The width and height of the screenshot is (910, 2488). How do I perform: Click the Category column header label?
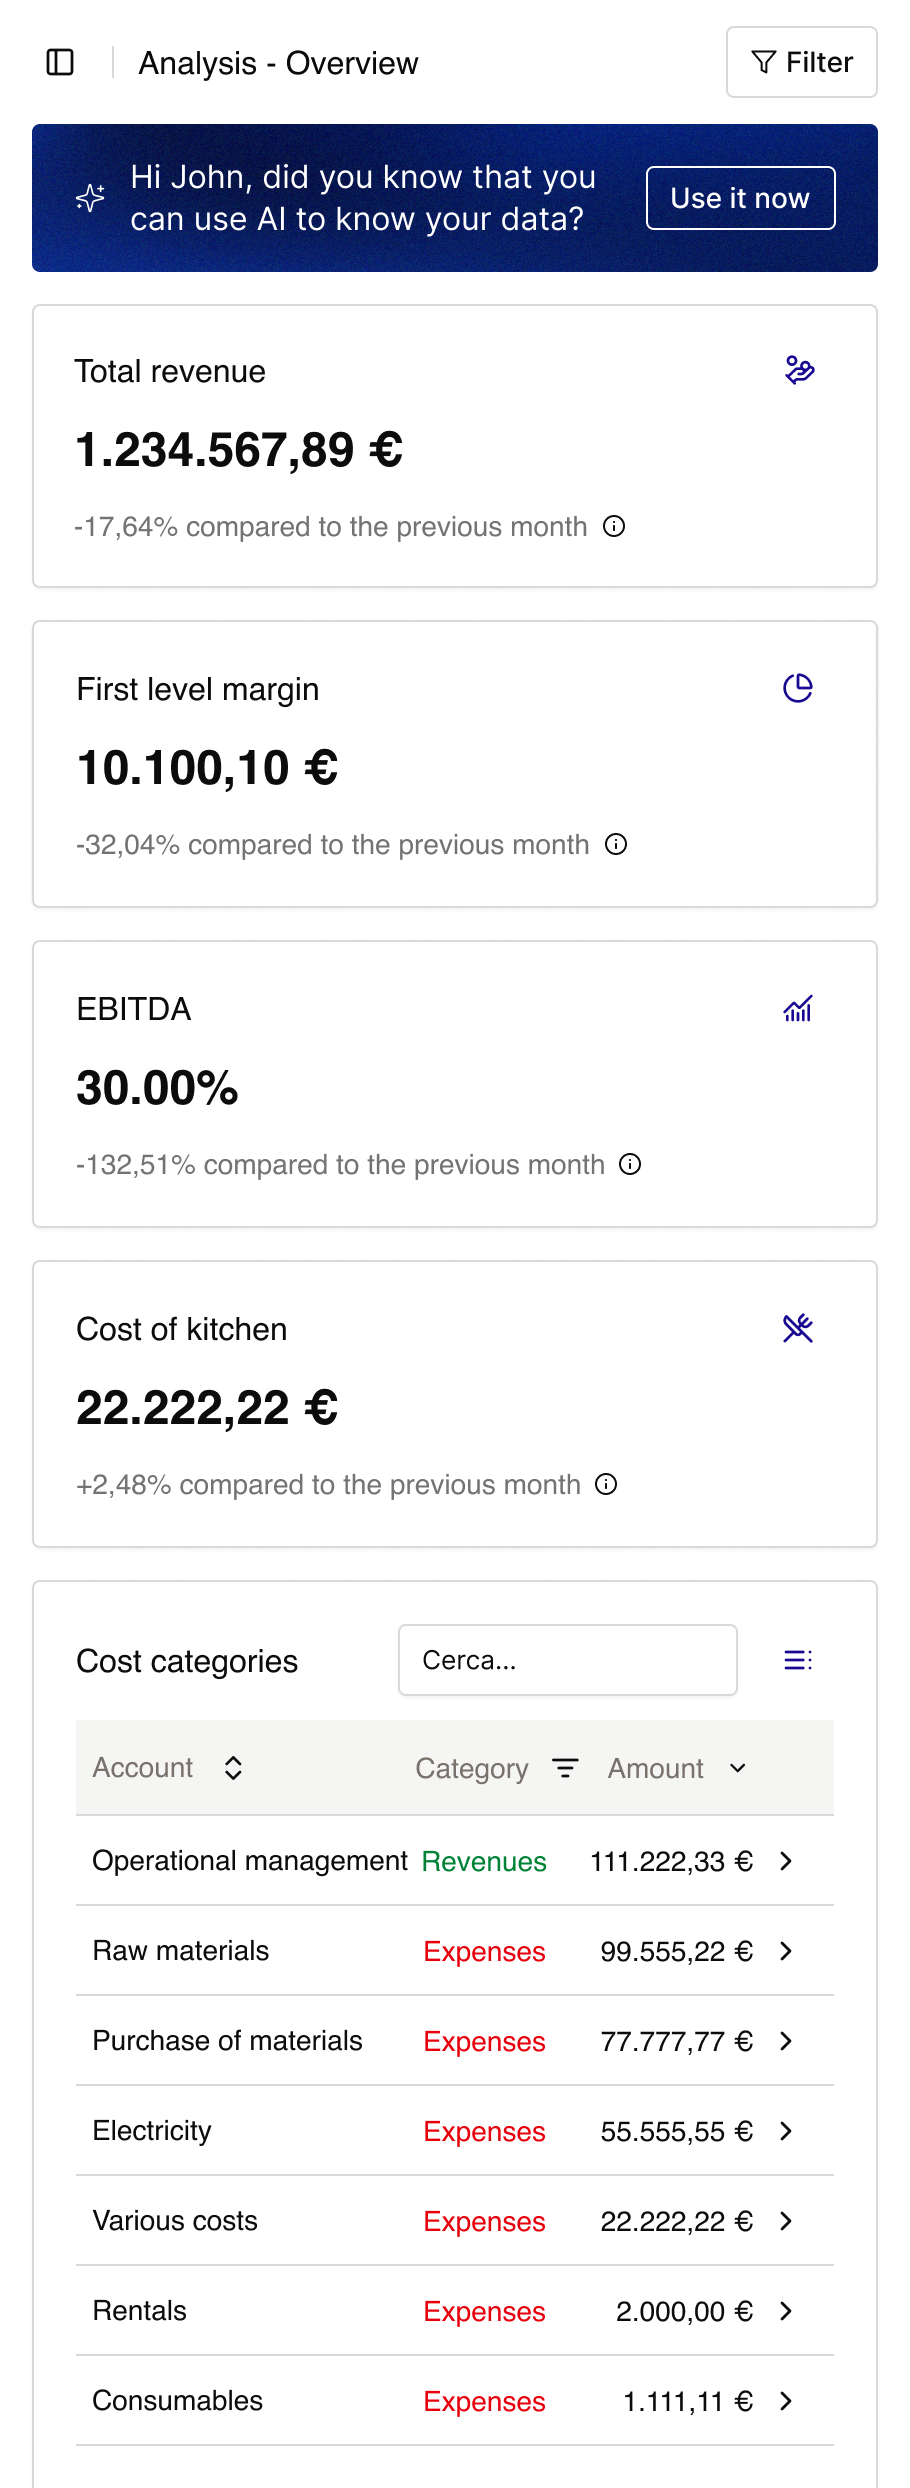tap(472, 1769)
